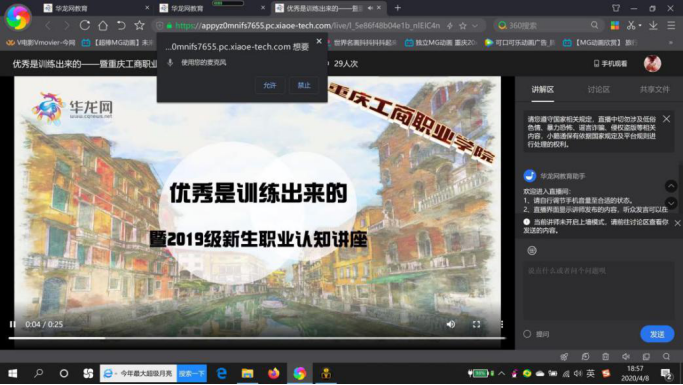The height and width of the screenshot is (385, 683).
Task: Switch to the 讨论区 tab
Action: (598, 90)
